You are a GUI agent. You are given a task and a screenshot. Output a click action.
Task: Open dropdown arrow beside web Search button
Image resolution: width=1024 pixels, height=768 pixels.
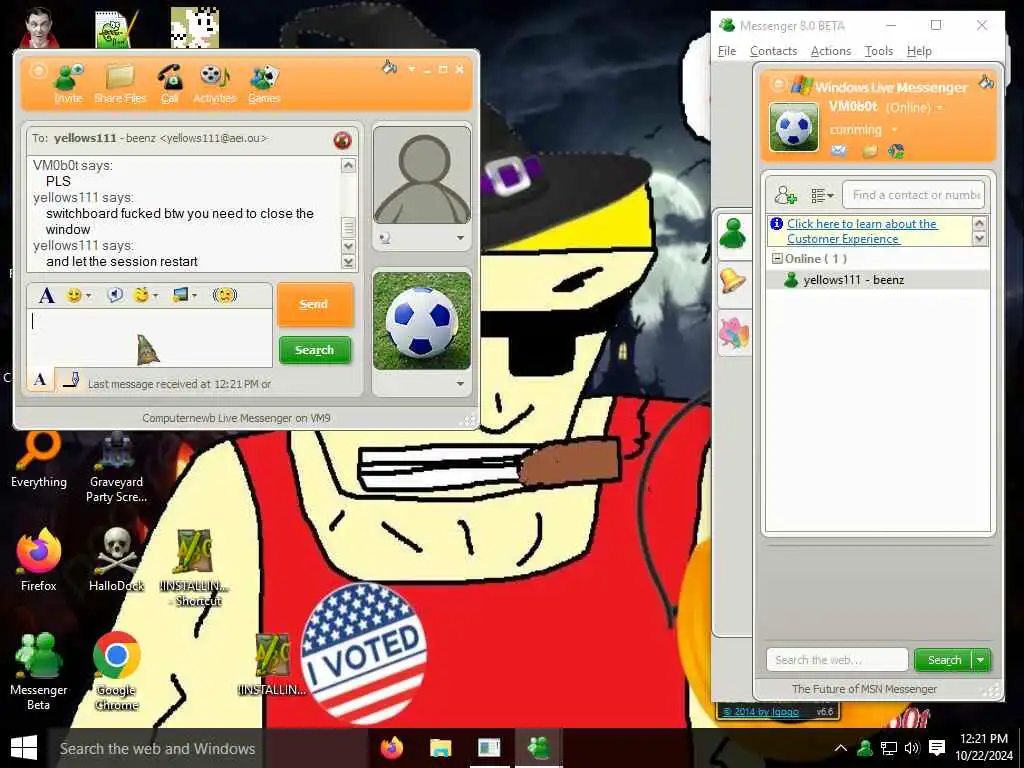[x=981, y=660]
